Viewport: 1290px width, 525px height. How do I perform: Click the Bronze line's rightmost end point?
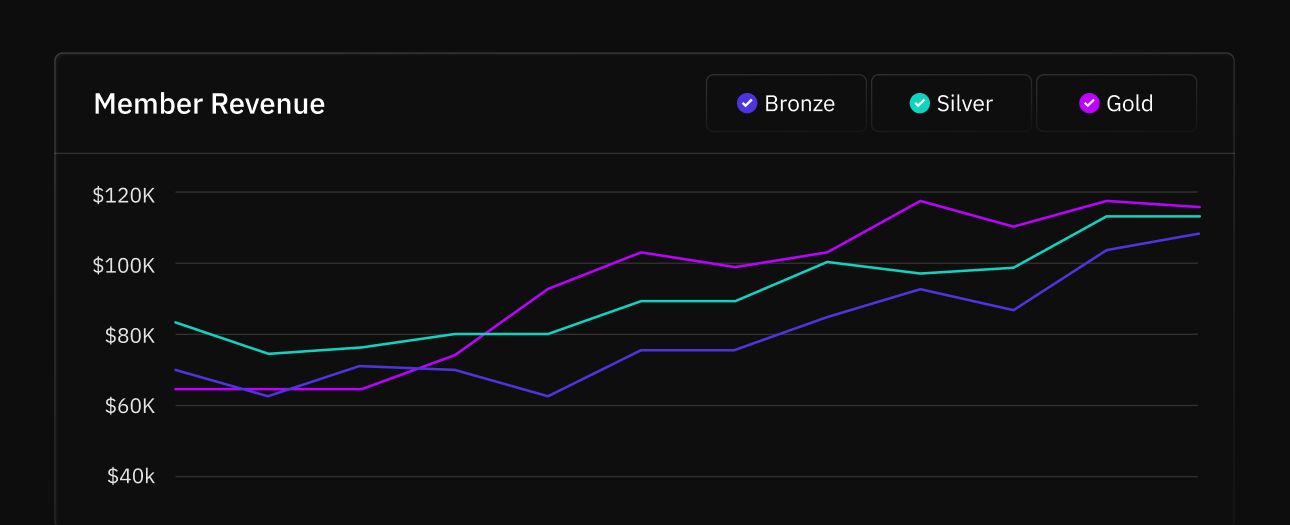coord(1198,234)
